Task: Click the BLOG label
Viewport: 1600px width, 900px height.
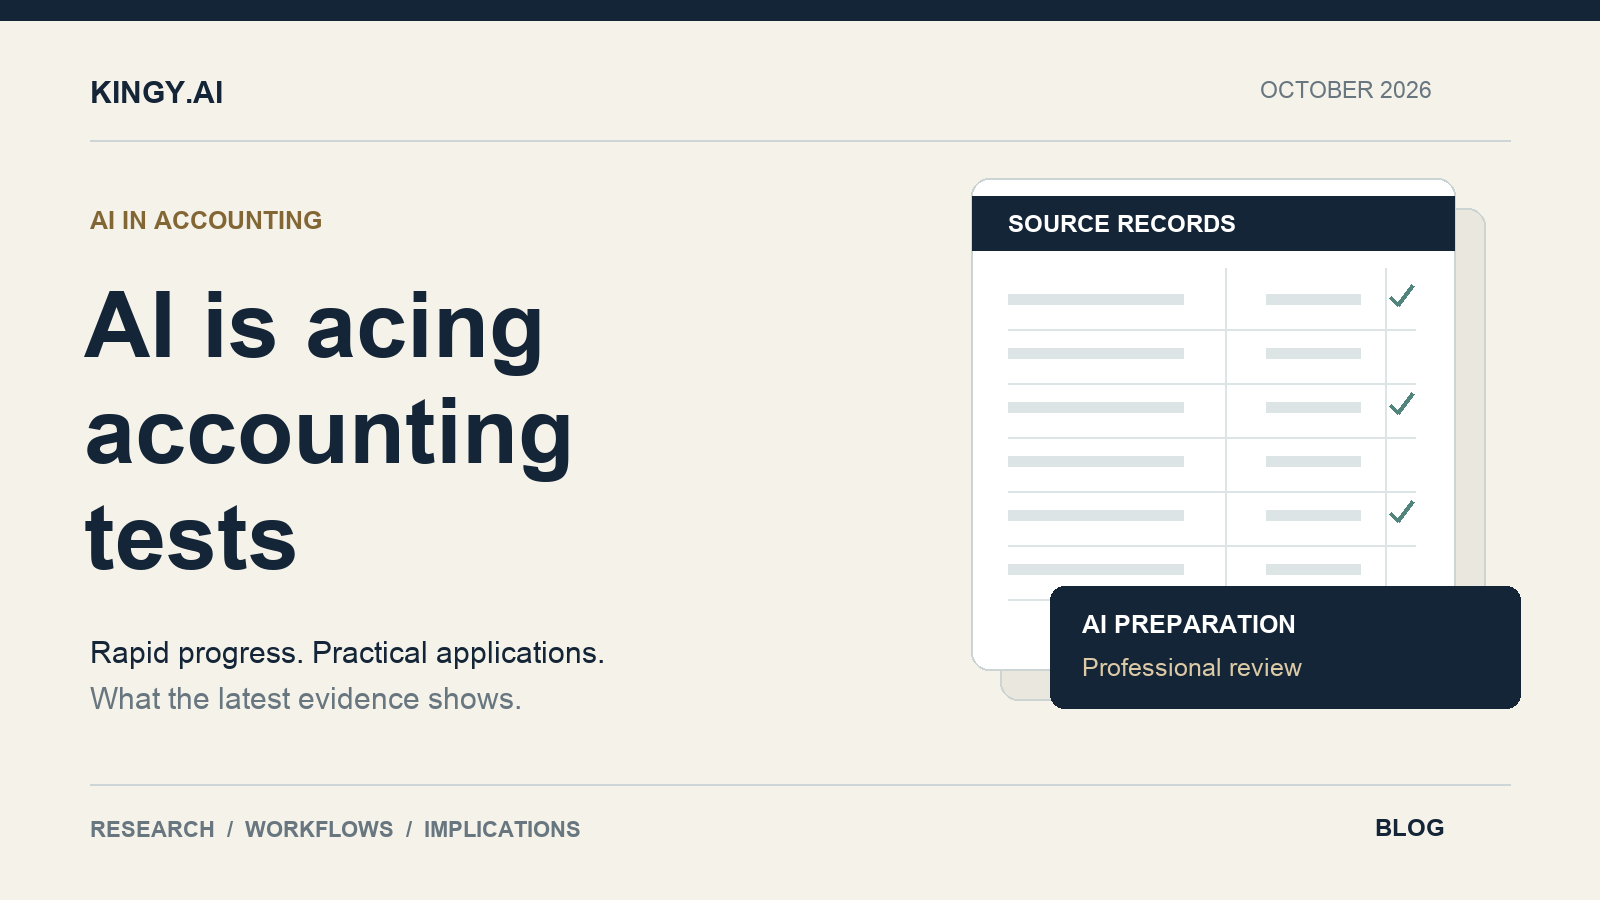Action: point(1409,828)
